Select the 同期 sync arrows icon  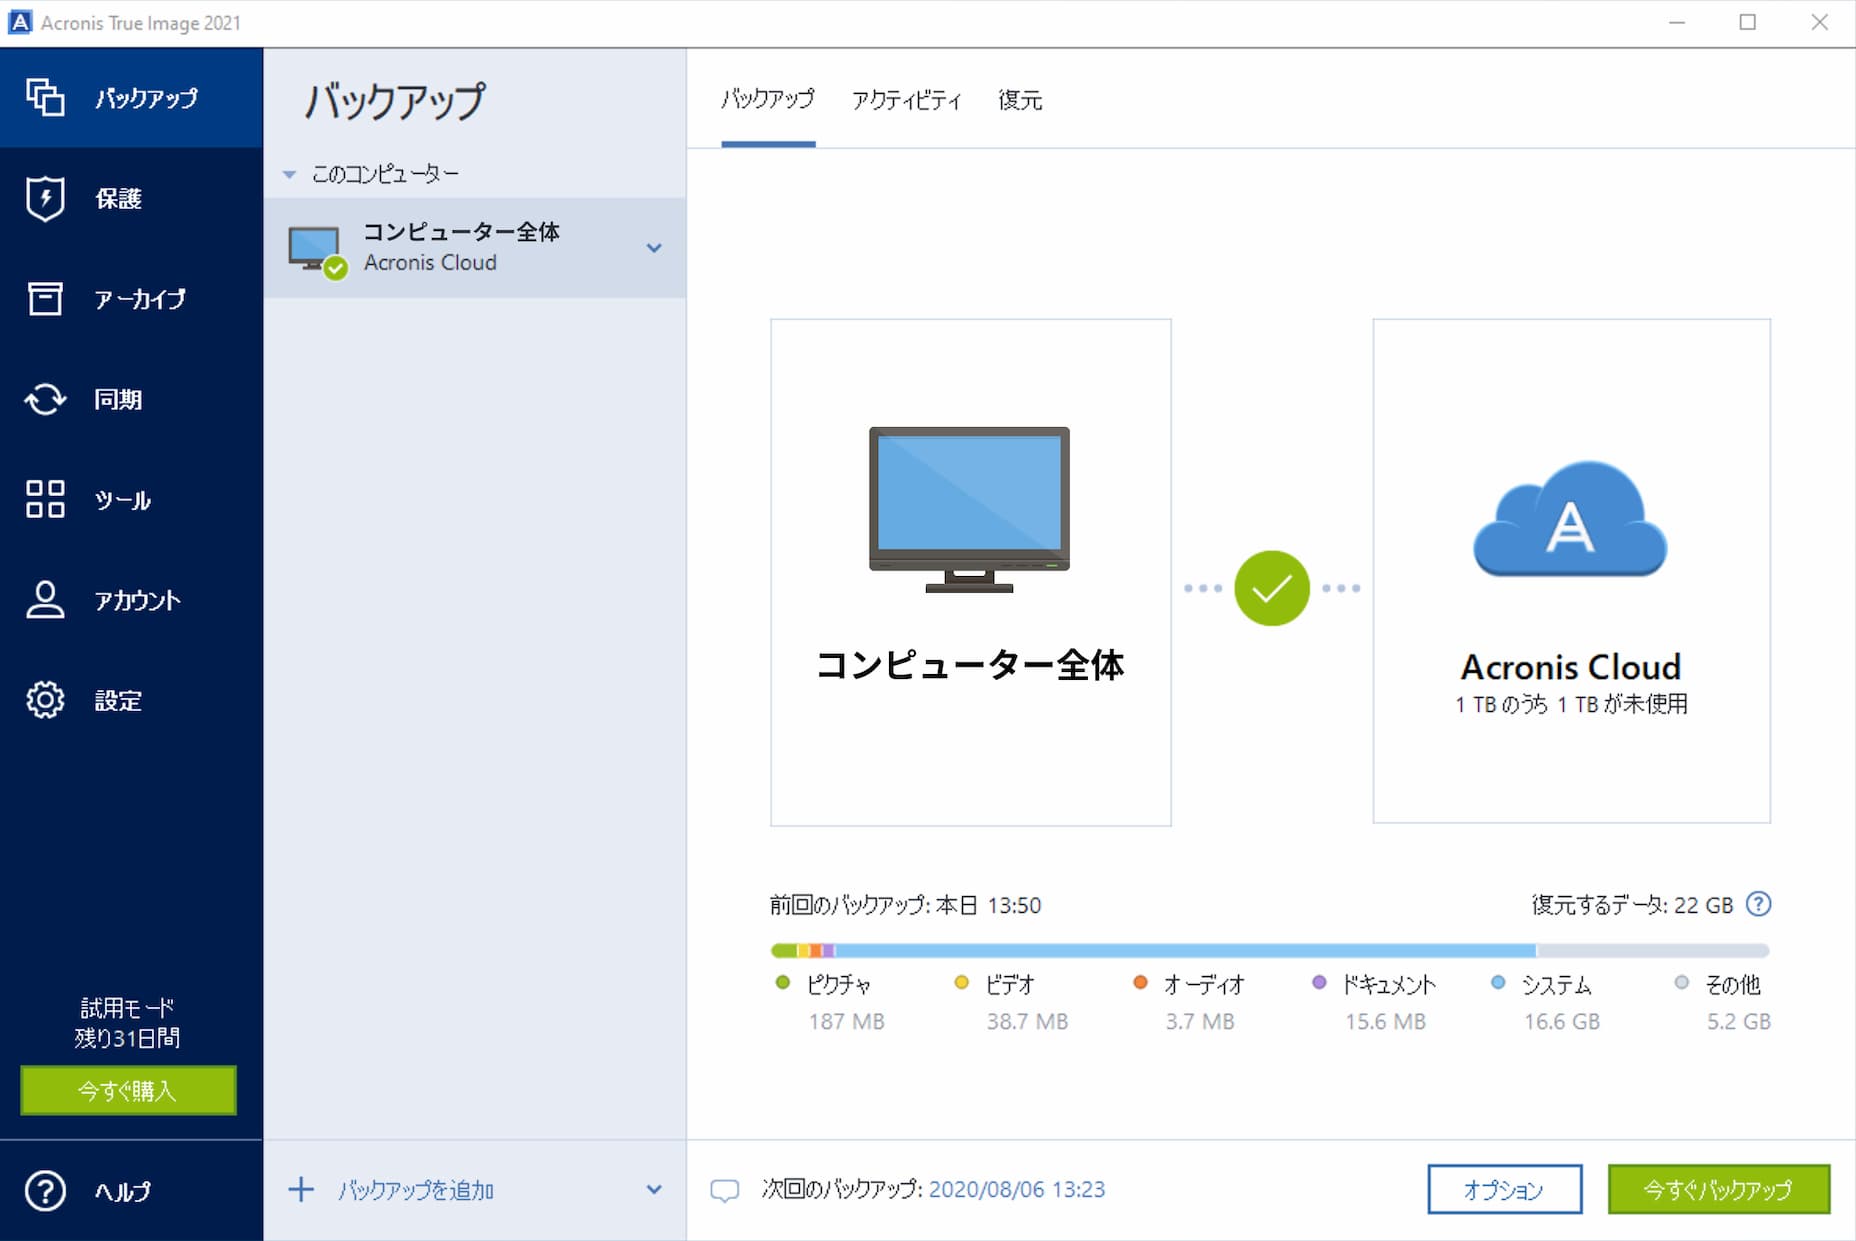(x=45, y=399)
